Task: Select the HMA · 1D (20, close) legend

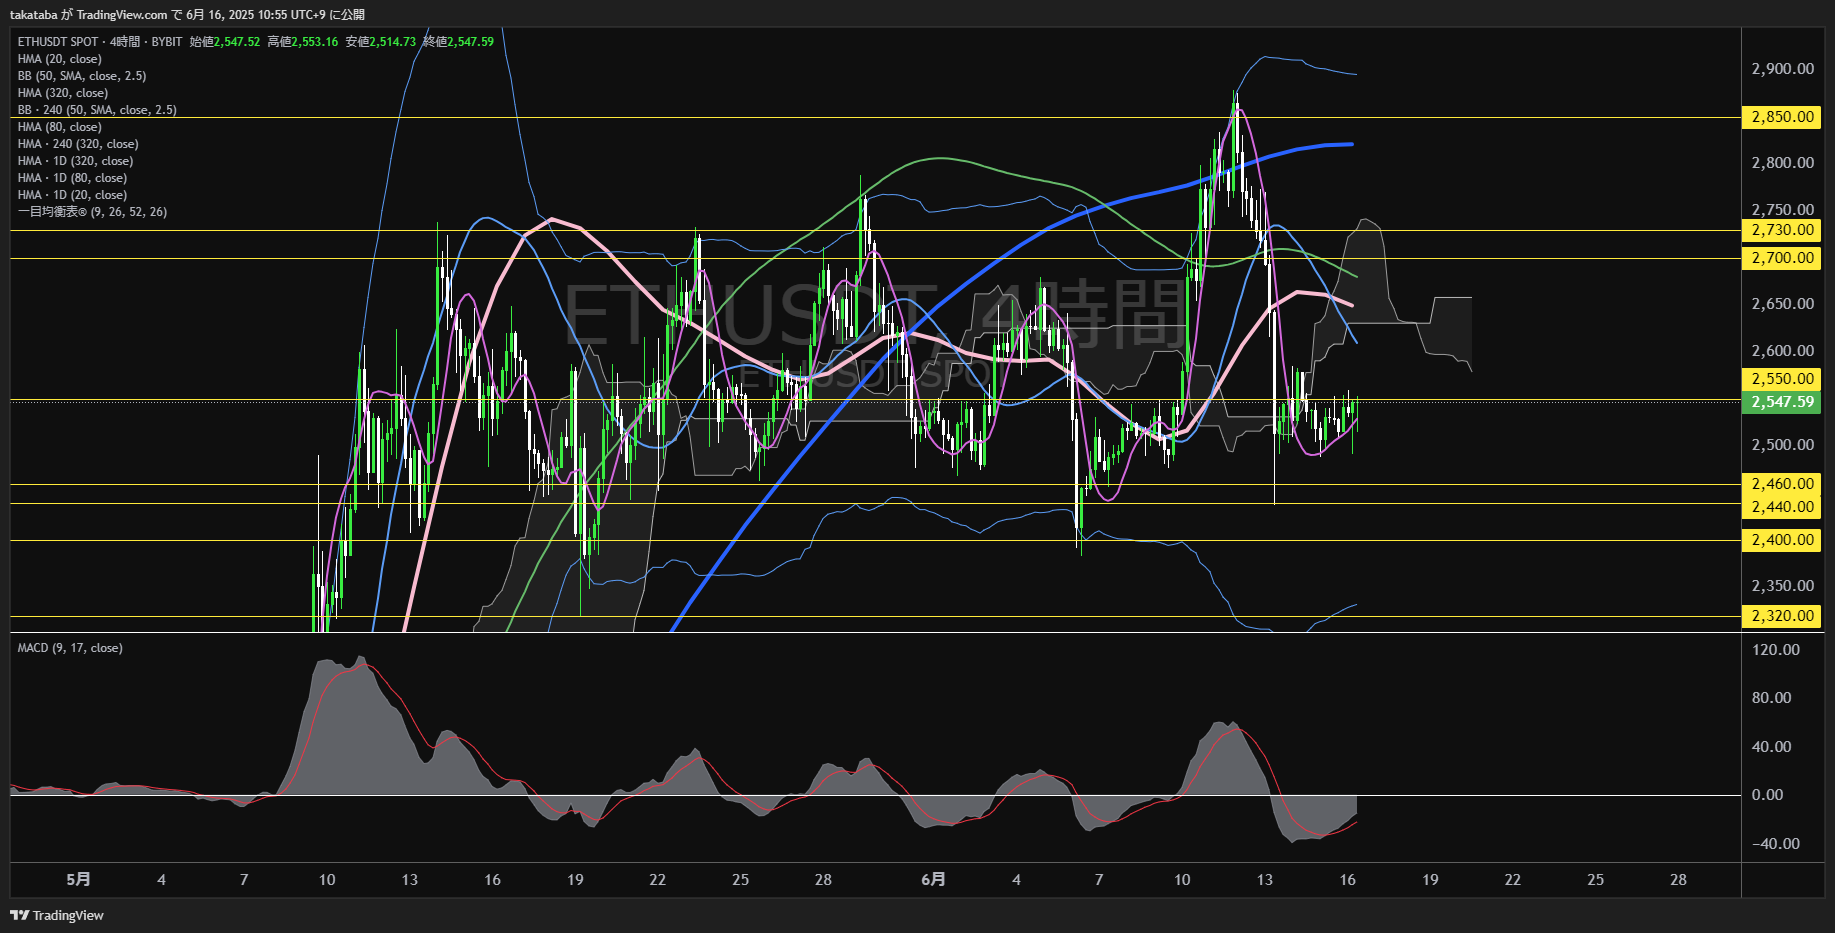Action: click(x=72, y=195)
